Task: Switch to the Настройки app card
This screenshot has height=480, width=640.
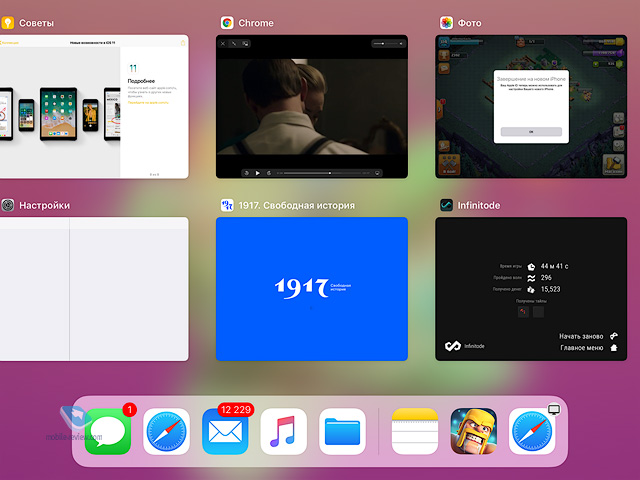Action: tap(94, 289)
